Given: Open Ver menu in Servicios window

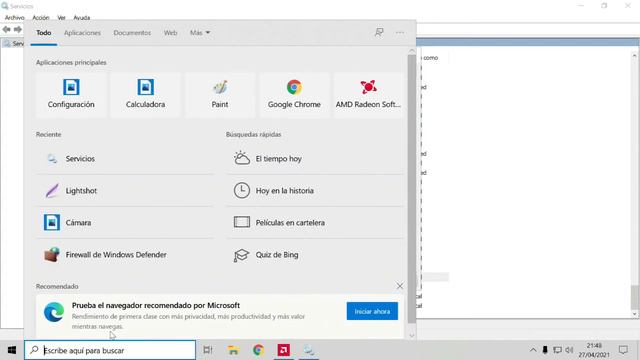Looking at the screenshot, I should click(x=62, y=18).
